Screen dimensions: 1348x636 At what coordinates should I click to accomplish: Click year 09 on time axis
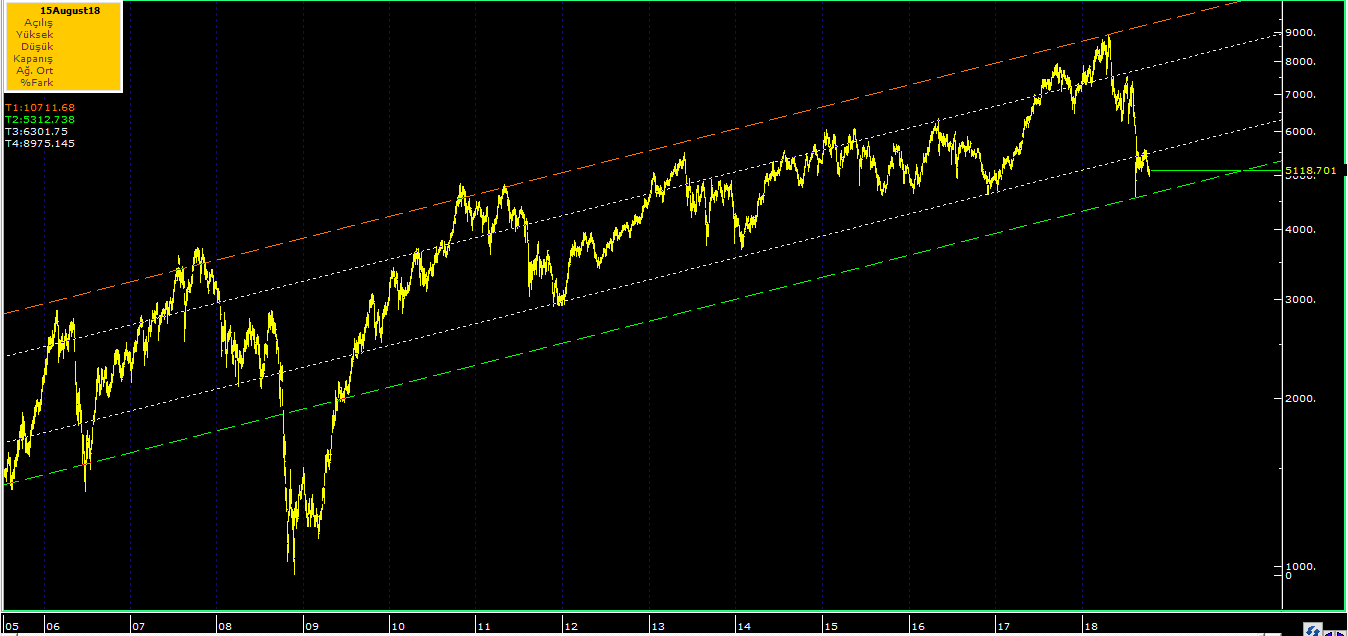coord(312,627)
